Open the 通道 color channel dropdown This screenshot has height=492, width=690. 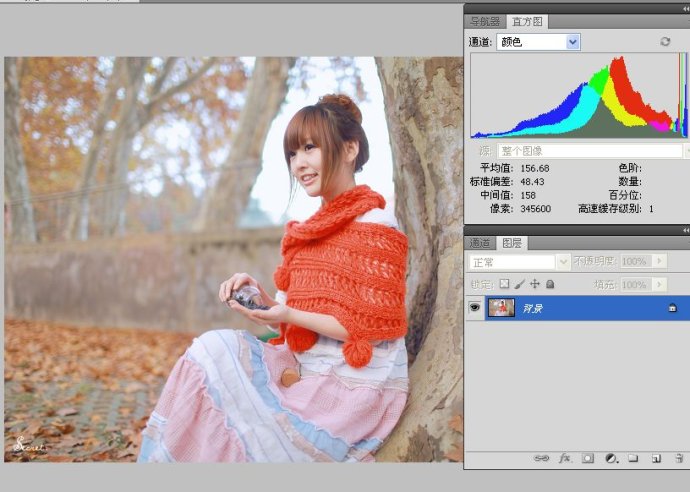(x=573, y=42)
